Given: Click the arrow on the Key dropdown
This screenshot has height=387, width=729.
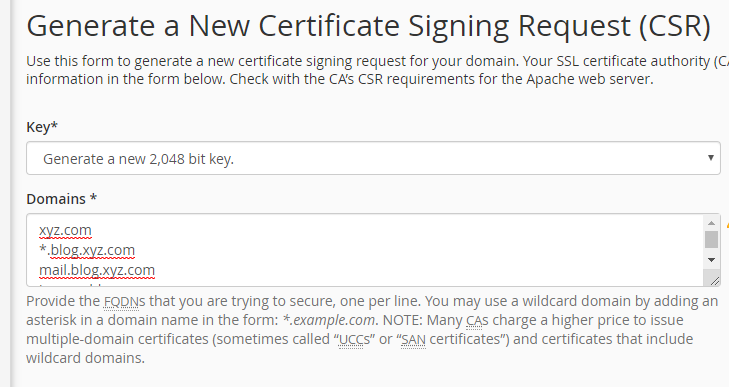Looking at the screenshot, I should 710,158.
